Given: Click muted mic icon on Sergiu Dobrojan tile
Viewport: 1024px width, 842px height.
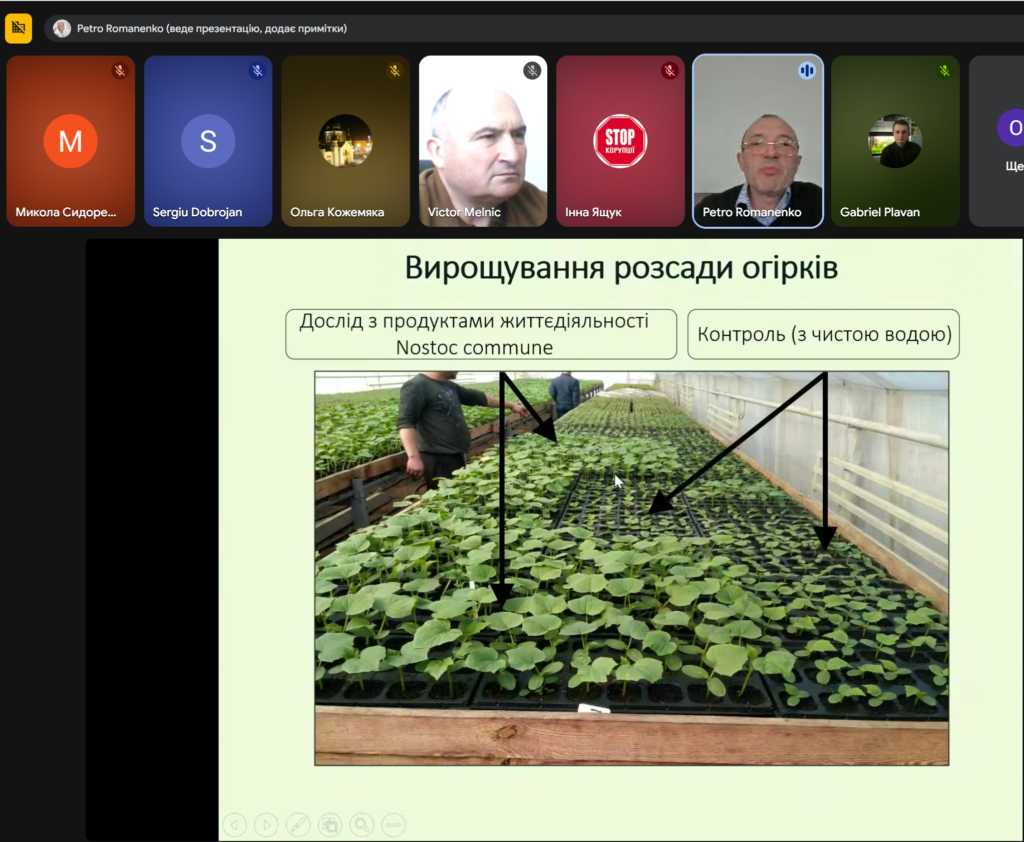Looking at the screenshot, I should 256,71.
